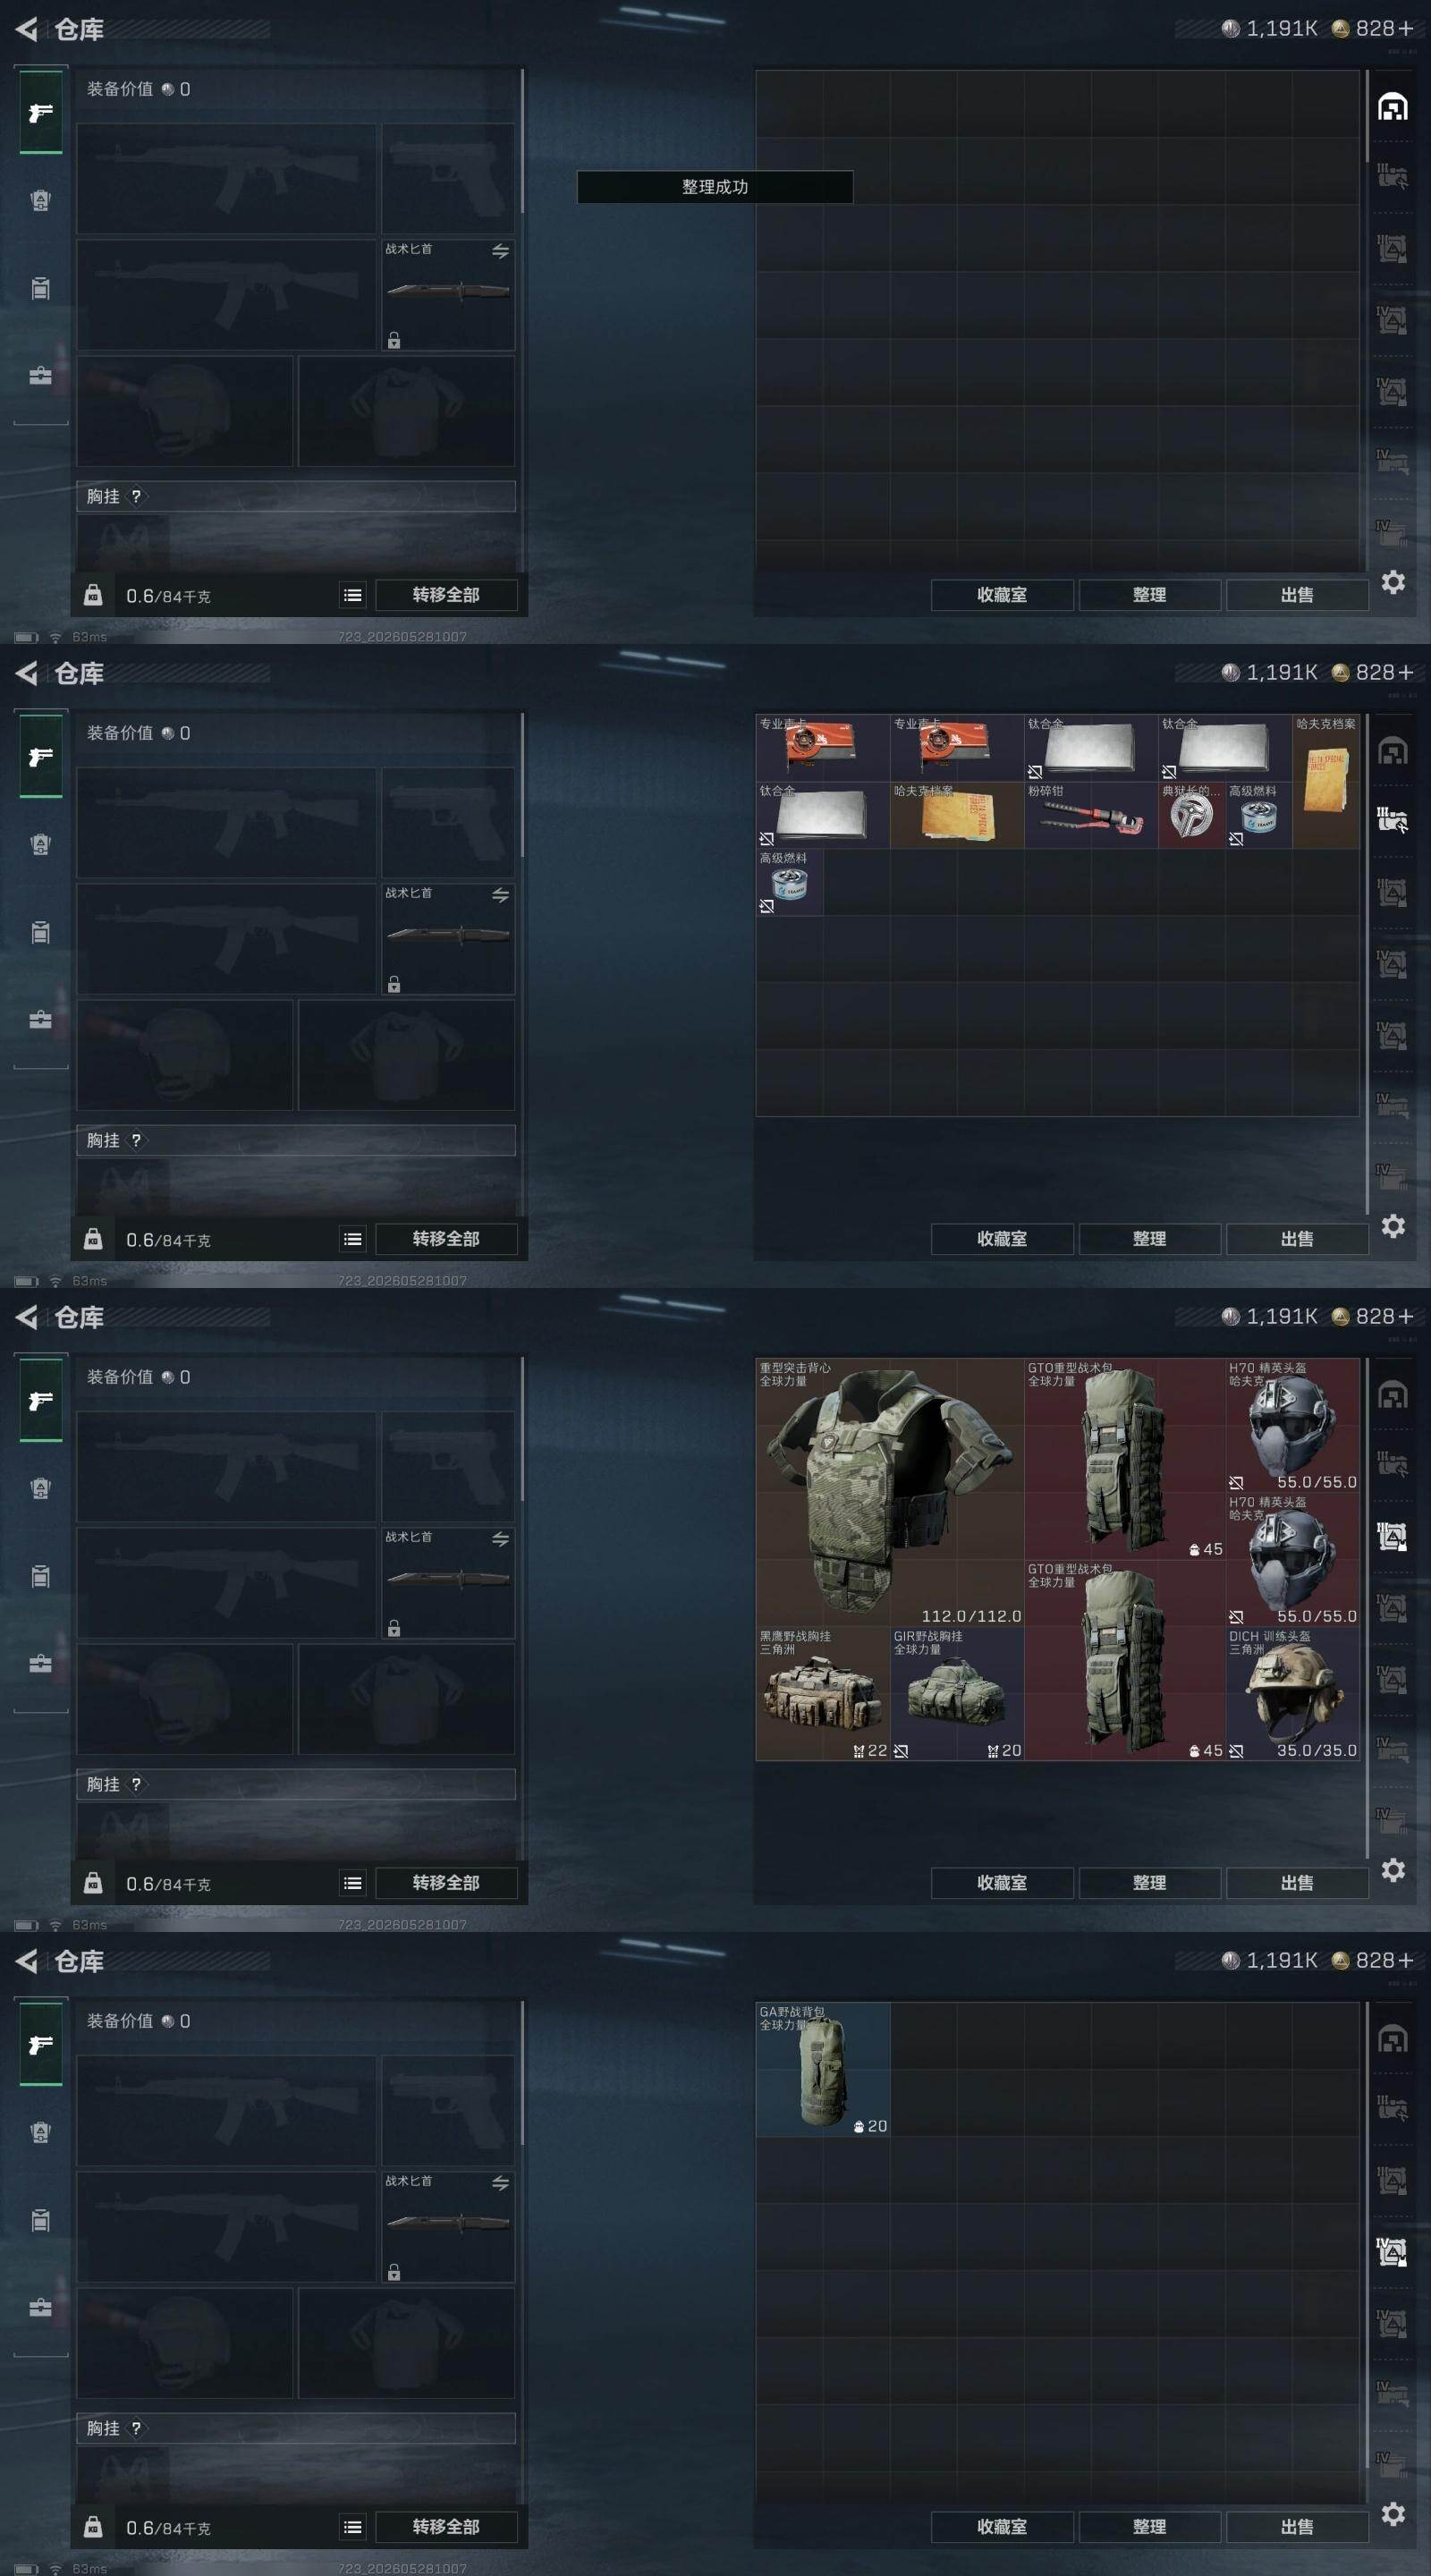1431x2576 pixels.
Task: Open the settings gear on the 粉碎钳 screen
Action: [1393, 1226]
